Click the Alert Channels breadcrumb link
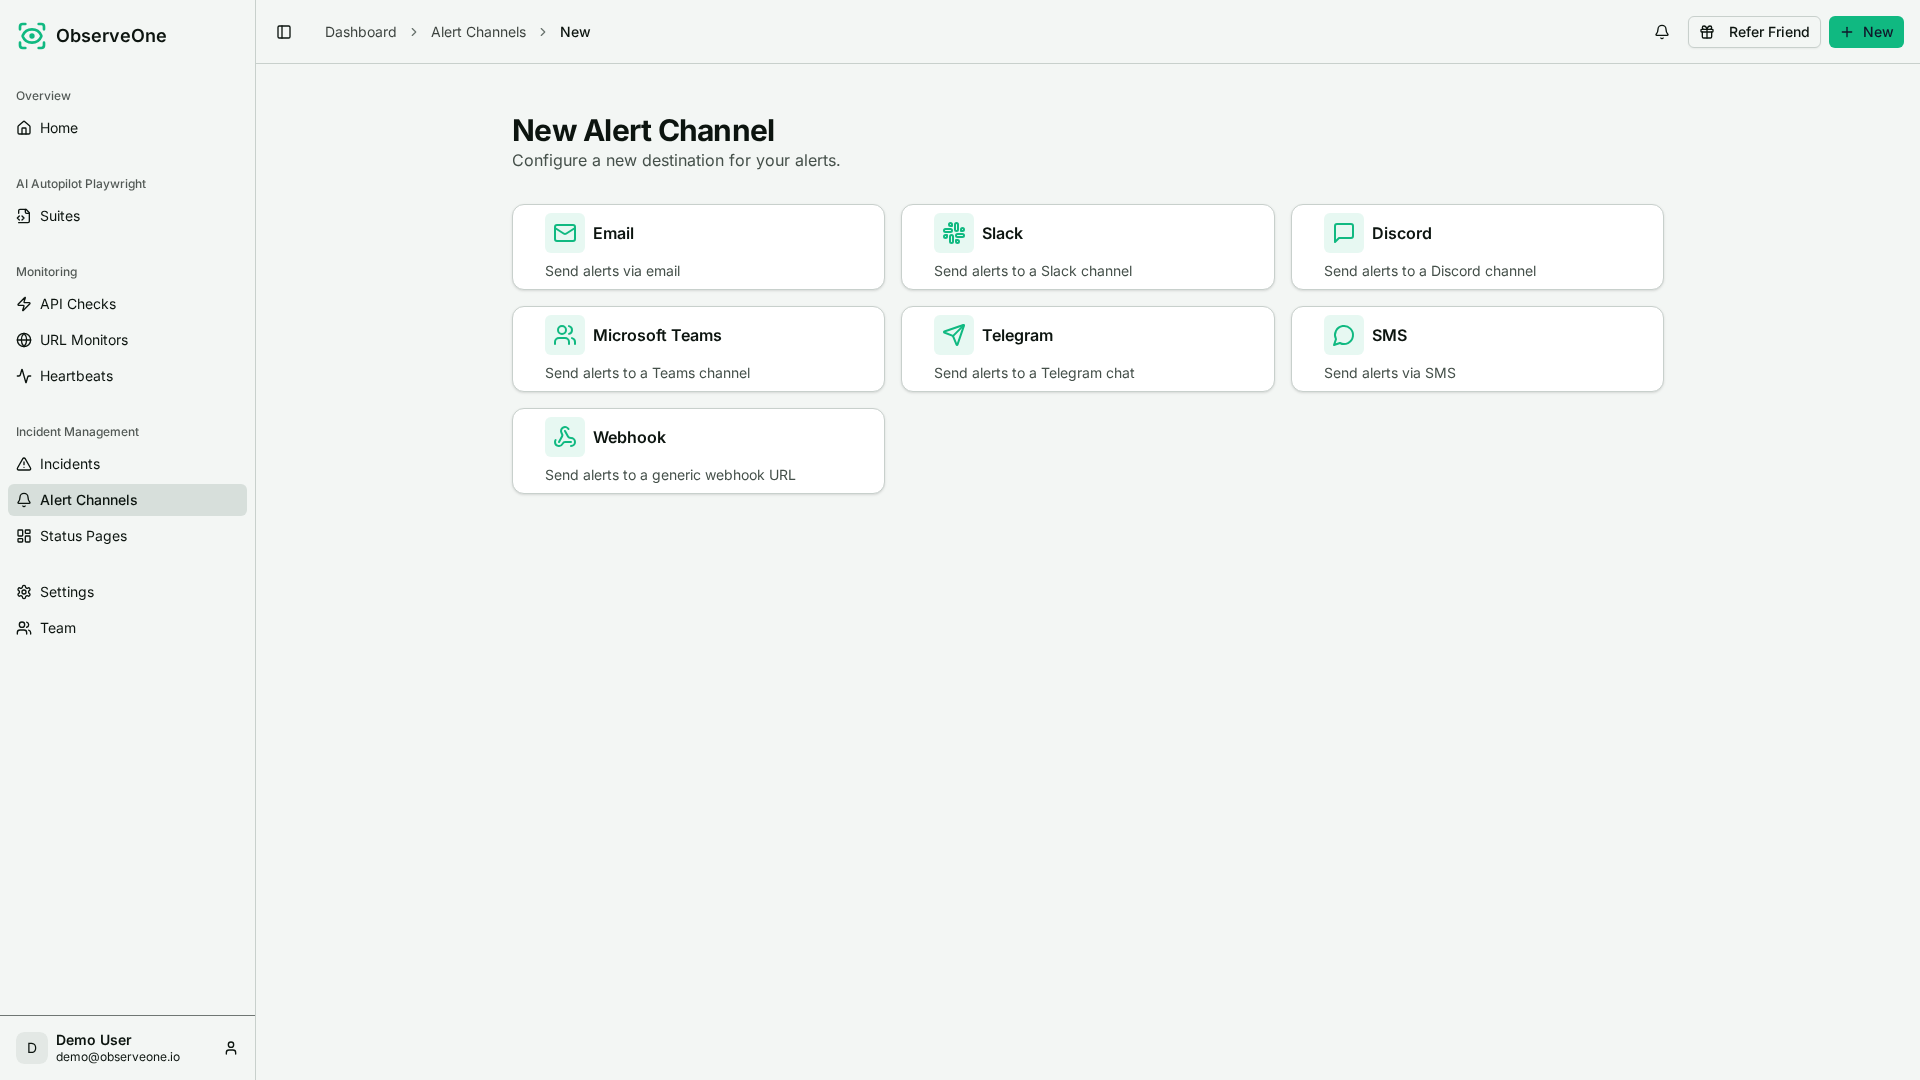The width and height of the screenshot is (1920, 1080). [478, 32]
